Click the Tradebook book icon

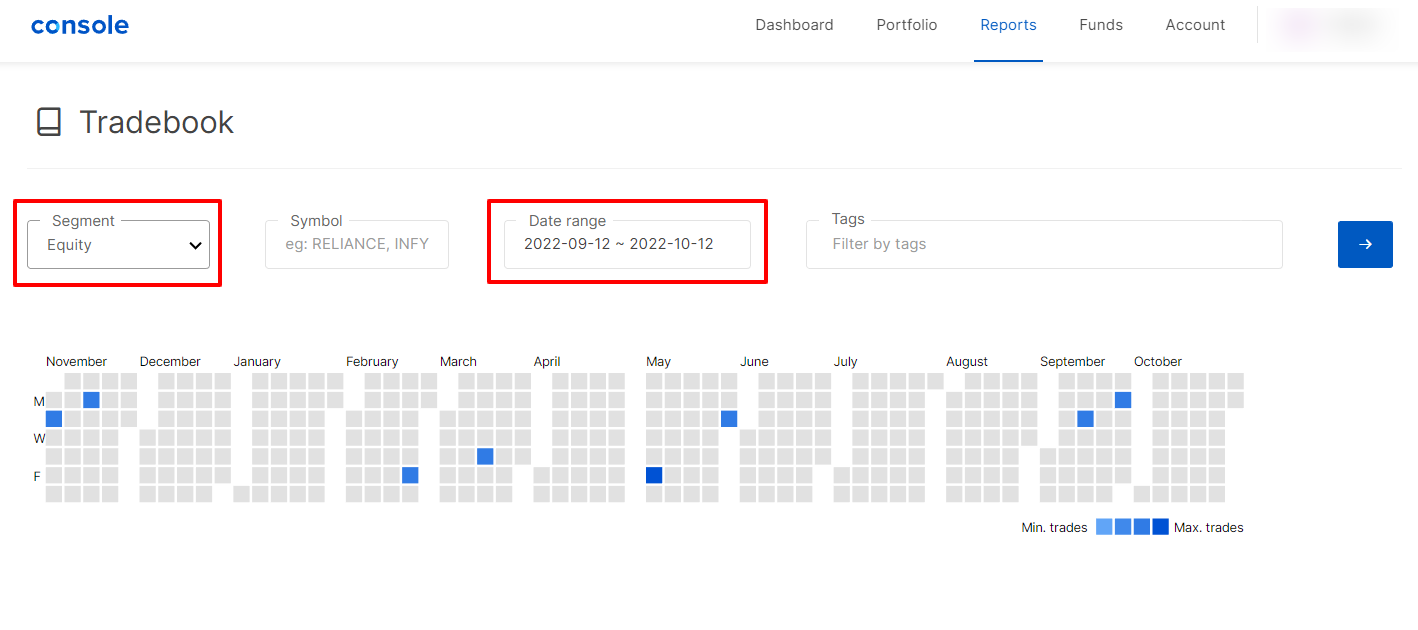49,122
